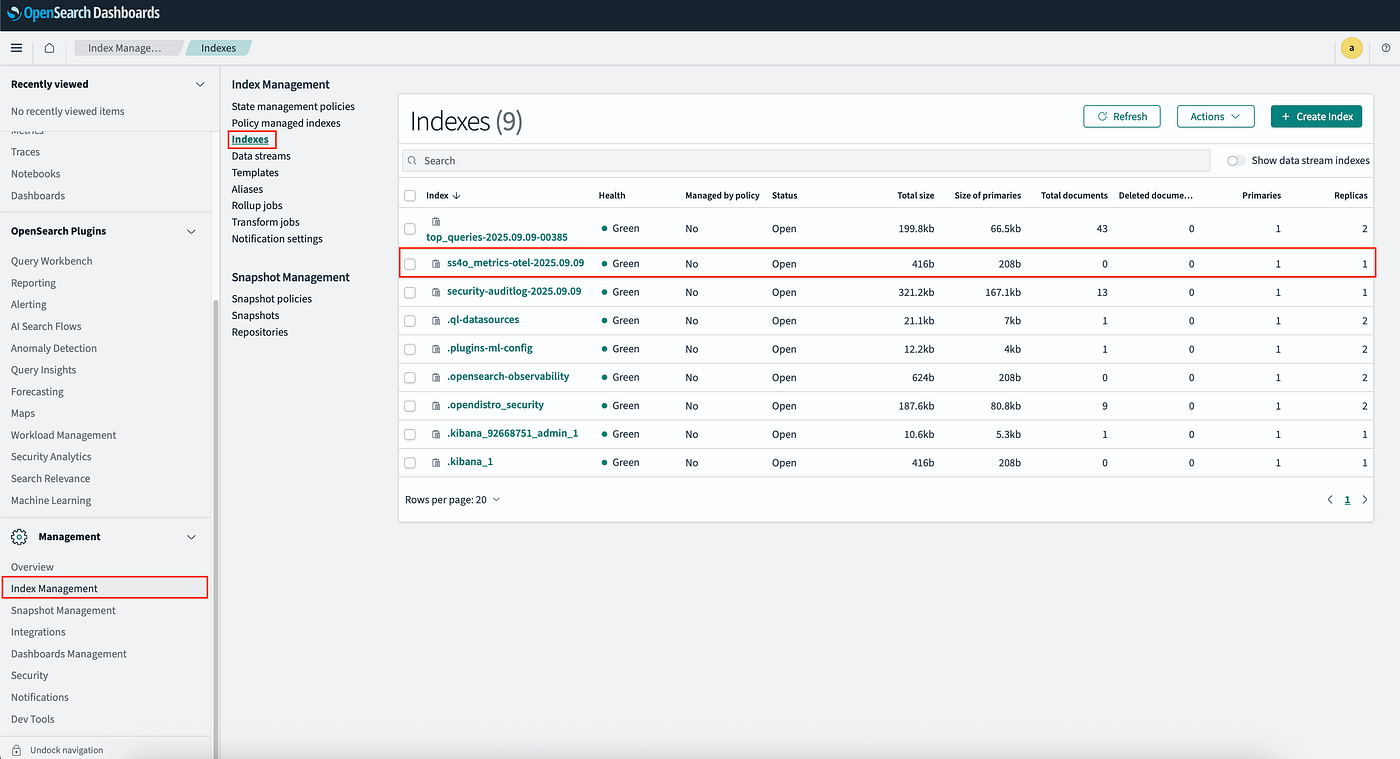This screenshot has width=1400, height=759.
Task: Click the Management gear icon
Action: coord(19,537)
